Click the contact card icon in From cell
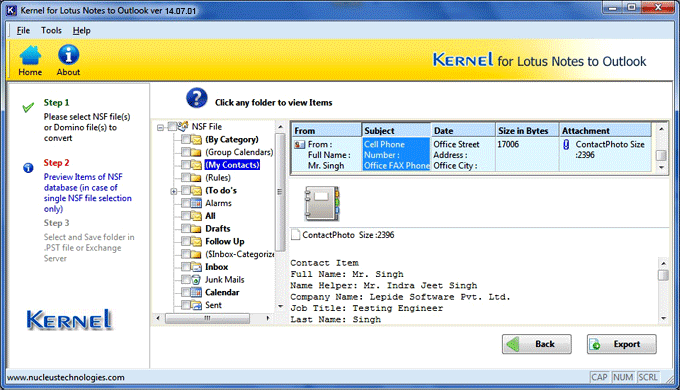Viewport: 680px width, 390px height. coord(300,144)
